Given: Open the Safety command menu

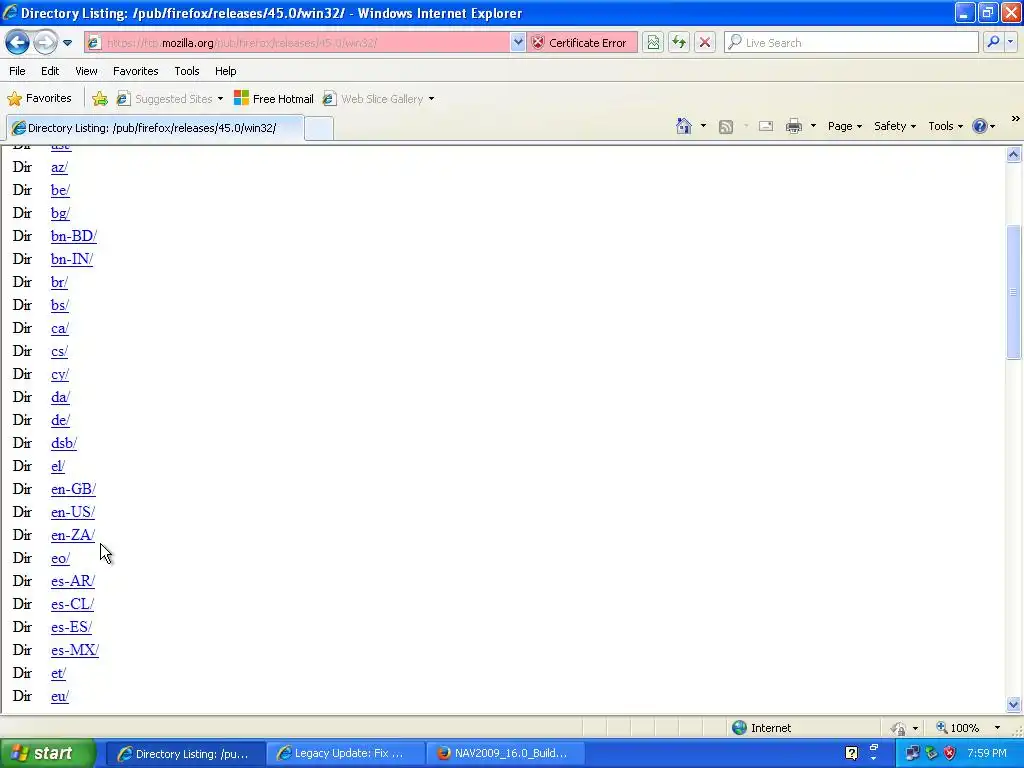Looking at the screenshot, I should (895, 126).
